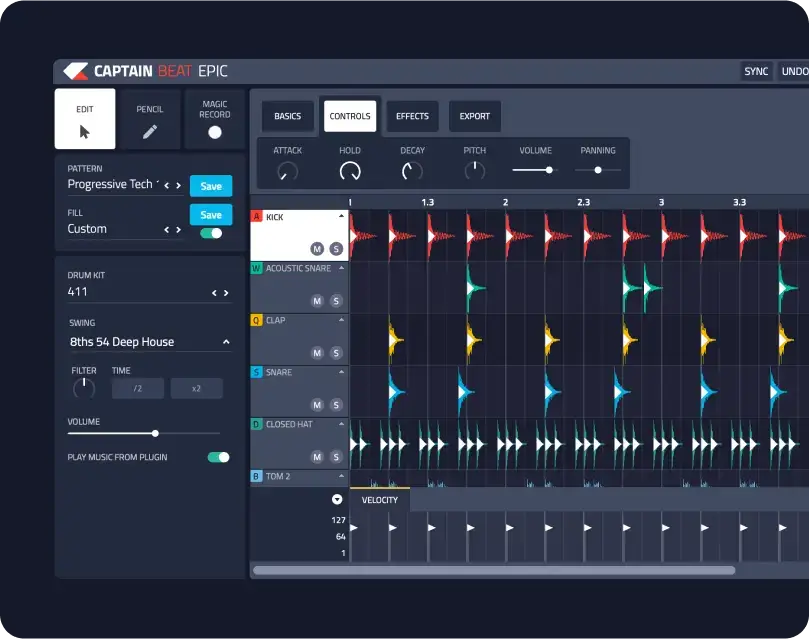Click the Hold knob
Image resolution: width=809 pixels, height=639 pixels.
coord(350,171)
